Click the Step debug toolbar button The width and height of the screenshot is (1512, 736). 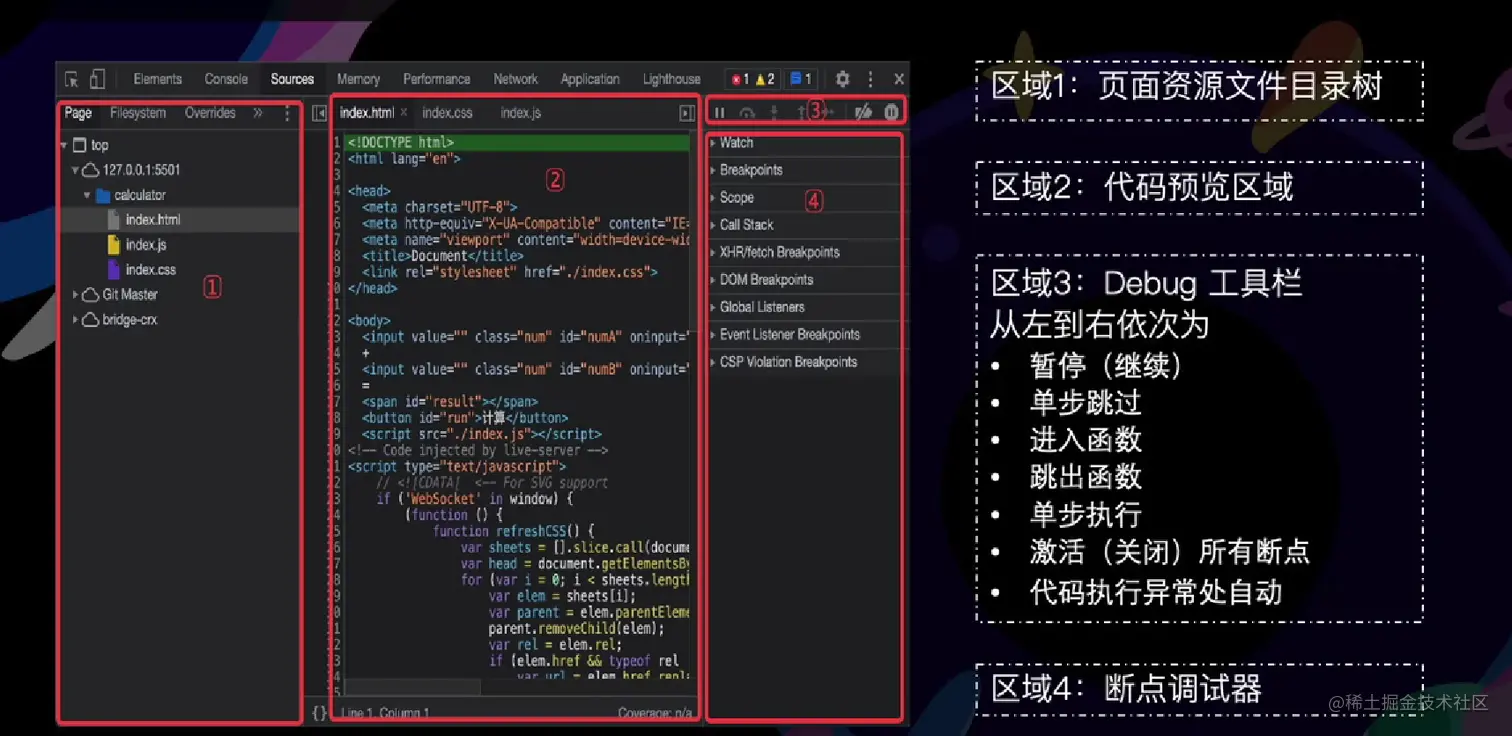tap(828, 113)
